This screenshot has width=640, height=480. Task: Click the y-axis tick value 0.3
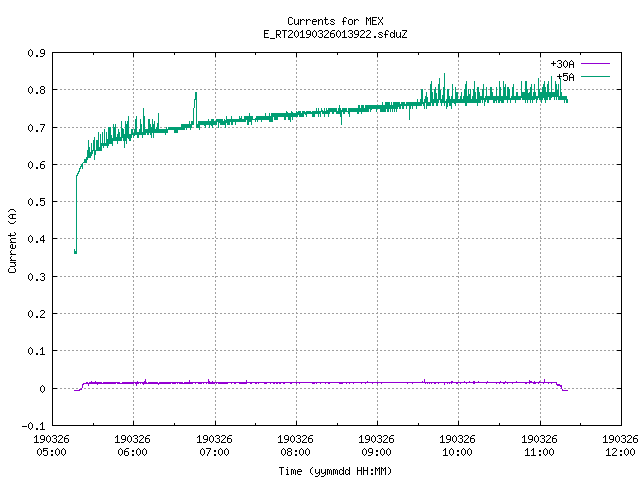click(x=36, y=277)
